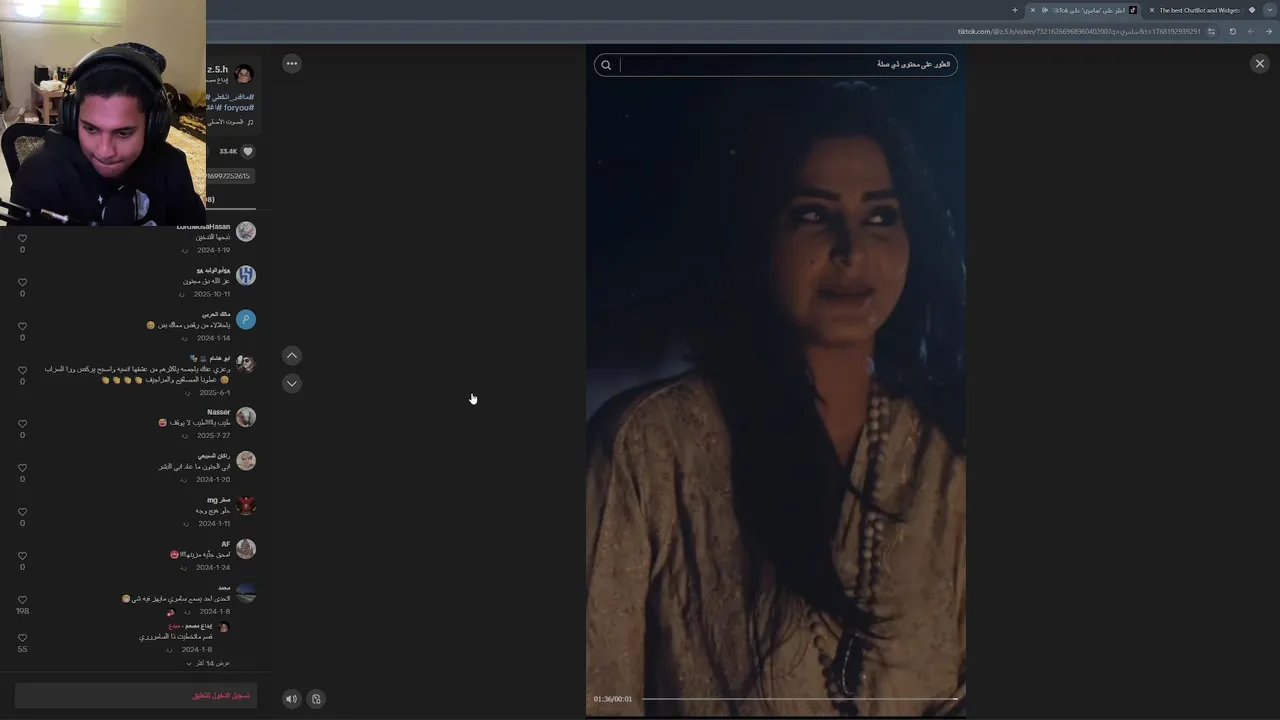Like AF's comment
Screen dimensions: 1280x720
click(22, 555)
